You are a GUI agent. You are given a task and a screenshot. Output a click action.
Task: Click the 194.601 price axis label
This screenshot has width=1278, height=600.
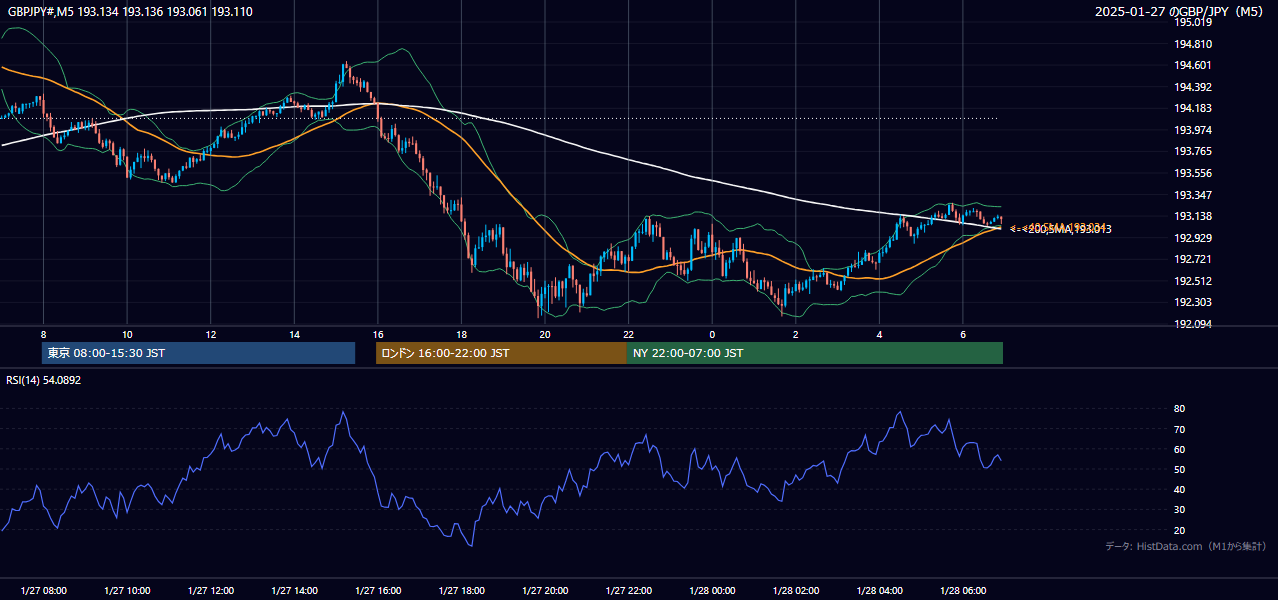[x=1191, y=65]
